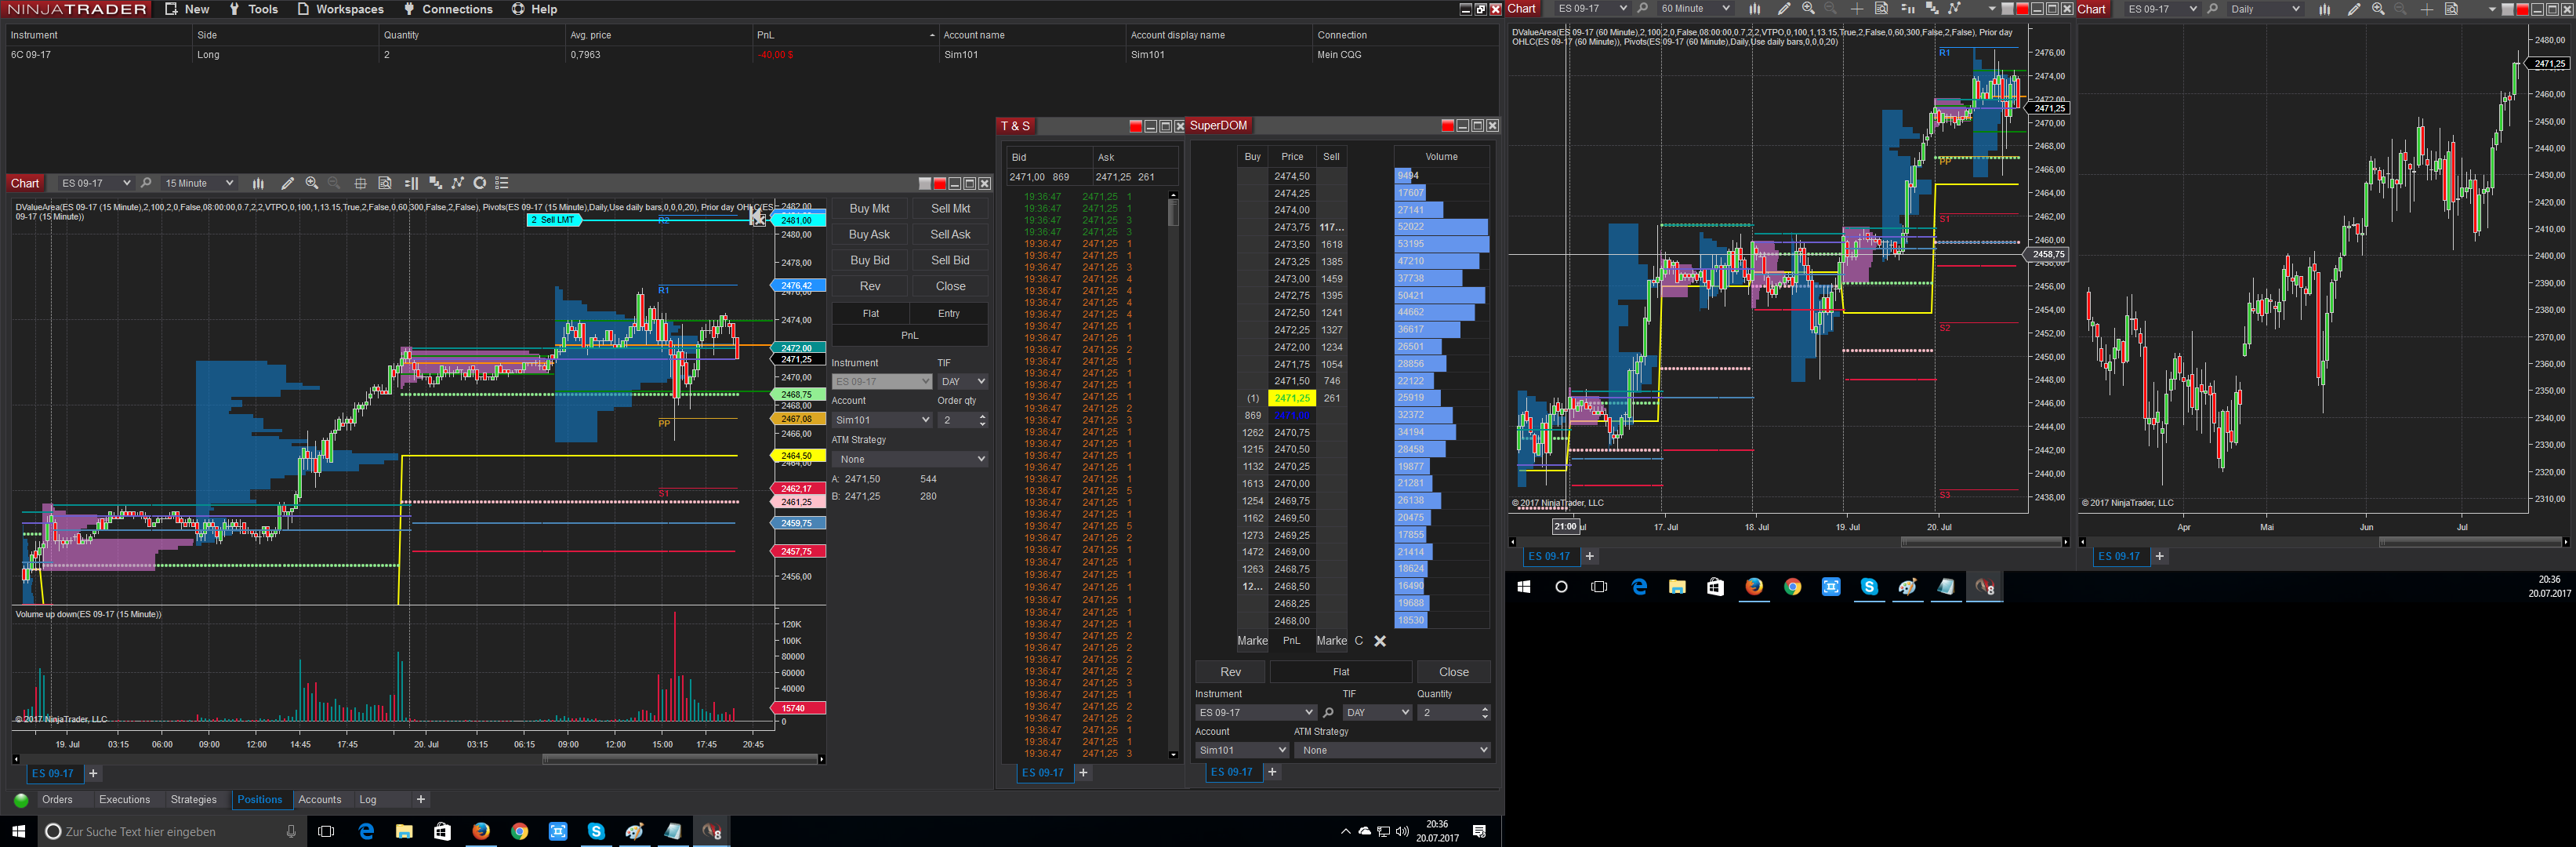
Task: Toggle red link button in T & S window
Action: [x=1135, y=126]
